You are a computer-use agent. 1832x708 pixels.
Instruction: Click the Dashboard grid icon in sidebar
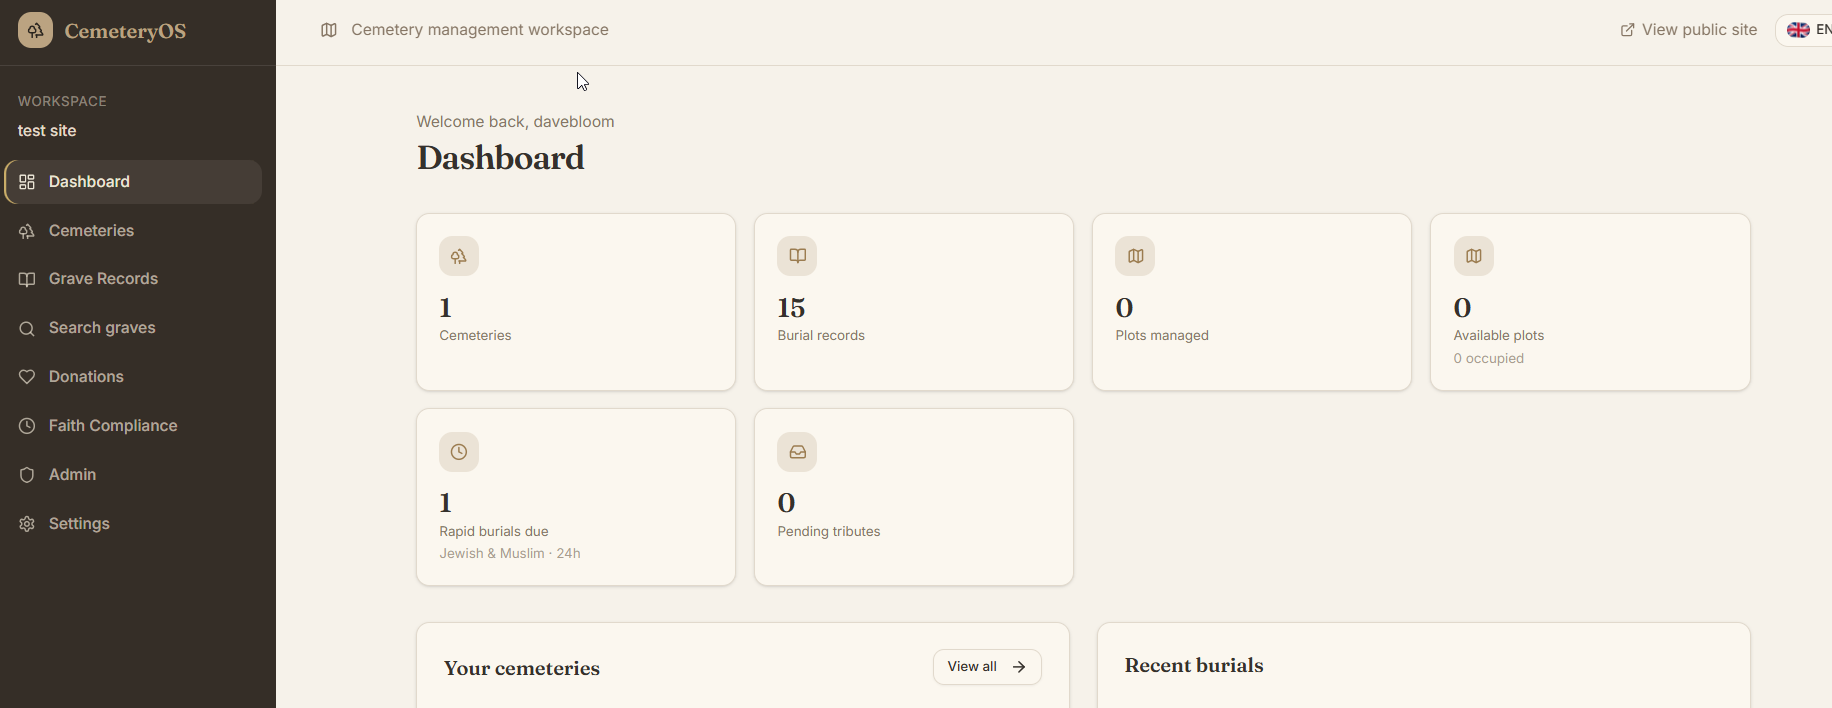click(x=27, y=182)
